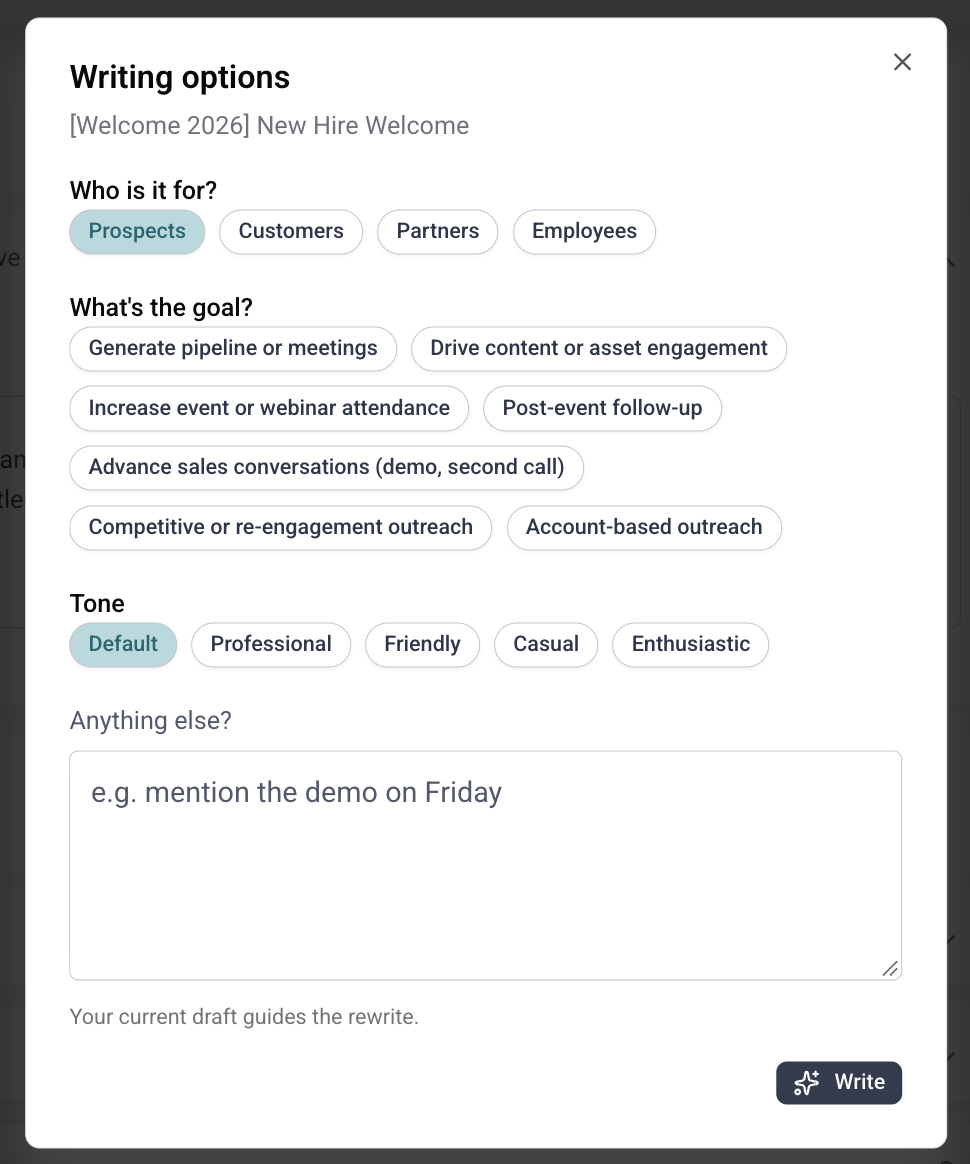Pick Employees as the audience
Viewport: 970px width, 1164px height.
tap(584, 232)
